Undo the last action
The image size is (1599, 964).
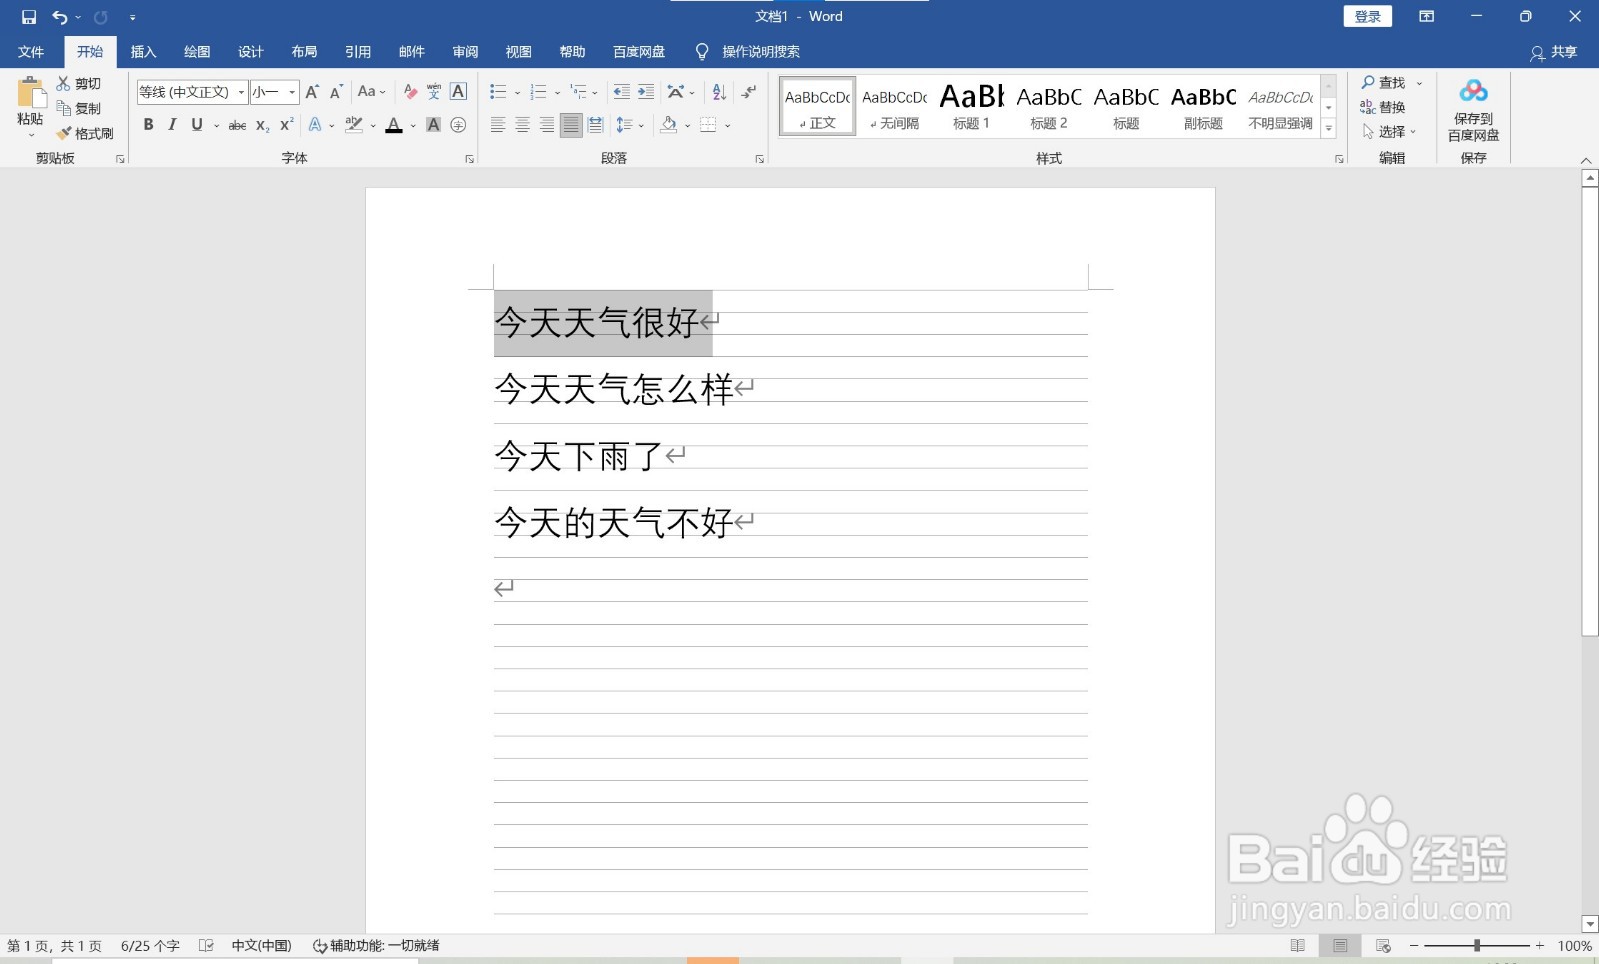pos(60,17)
